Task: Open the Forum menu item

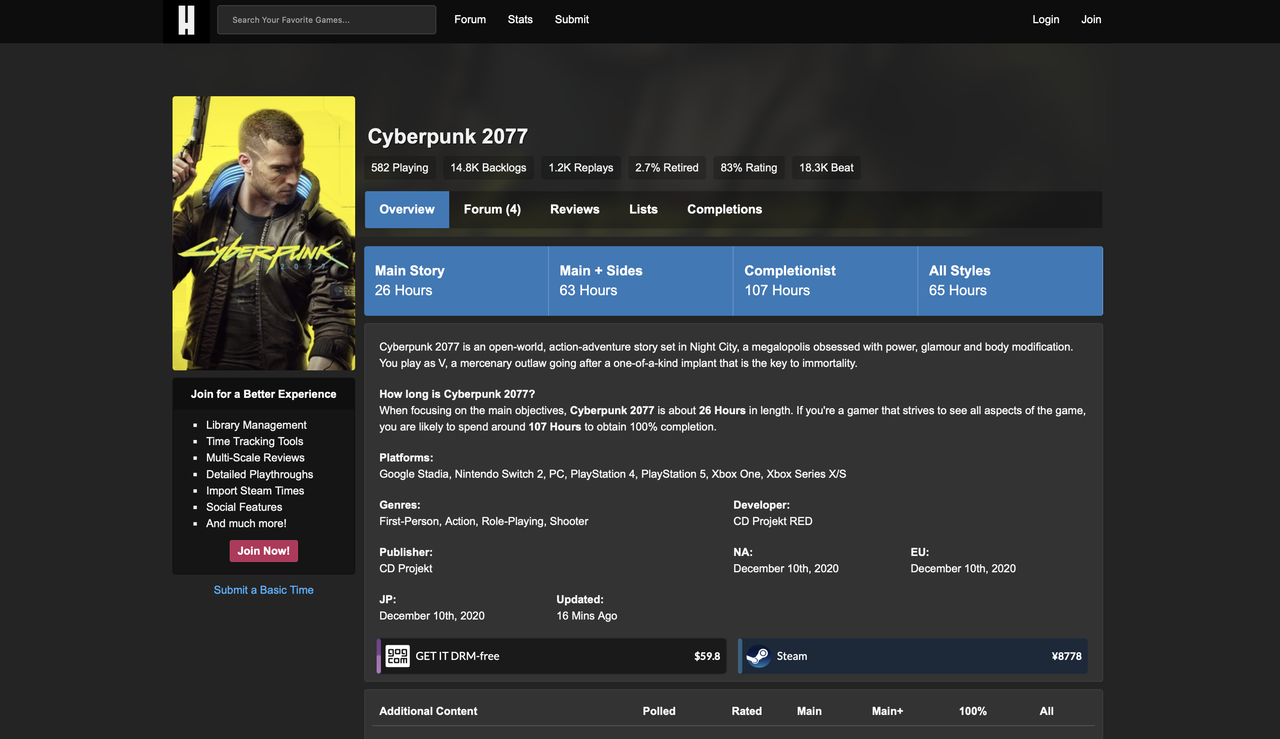Action: [x=469, y=19]
